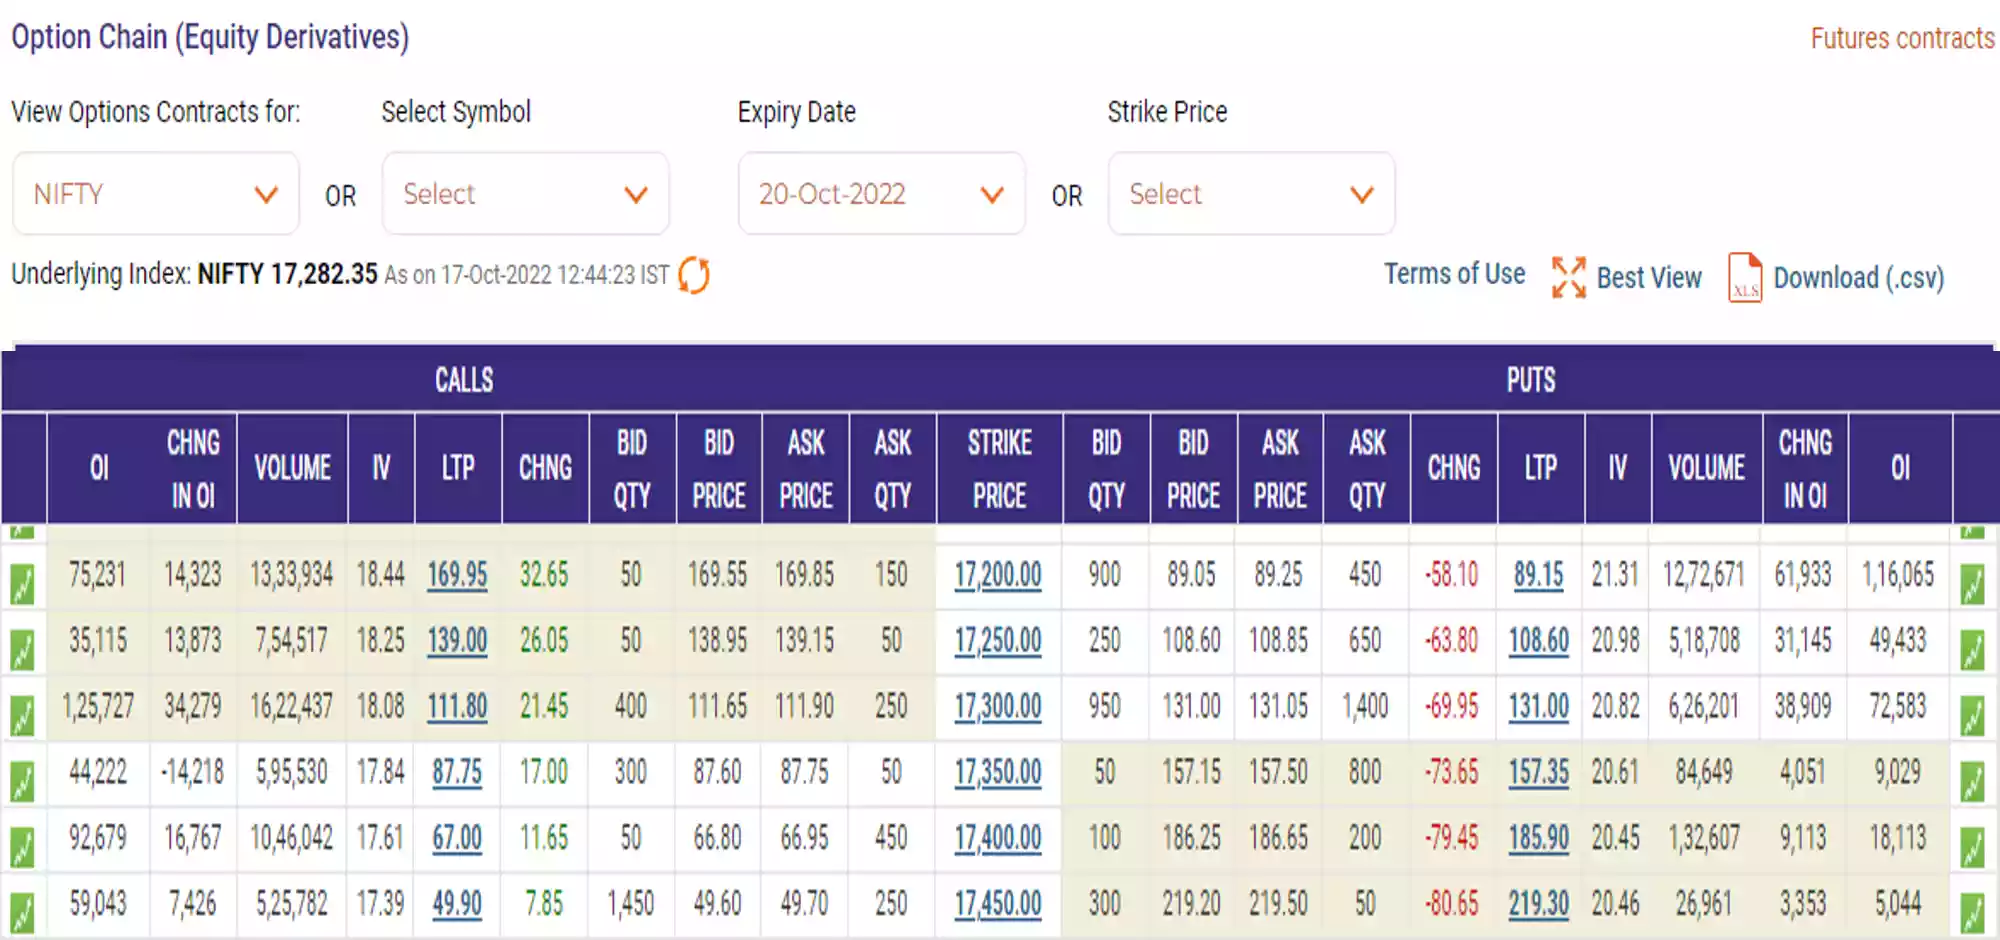Click calls LTP 139.00 link
This screenshot has height=940, width=2000.
coord(457,641)
